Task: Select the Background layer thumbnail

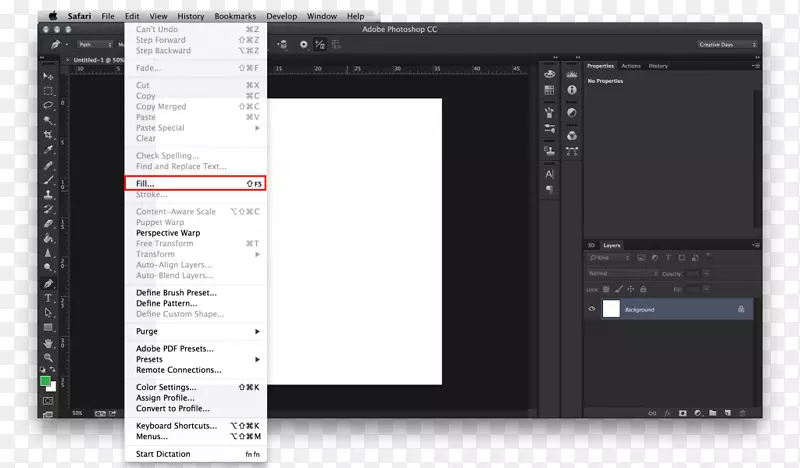Action: pos(610,309)
